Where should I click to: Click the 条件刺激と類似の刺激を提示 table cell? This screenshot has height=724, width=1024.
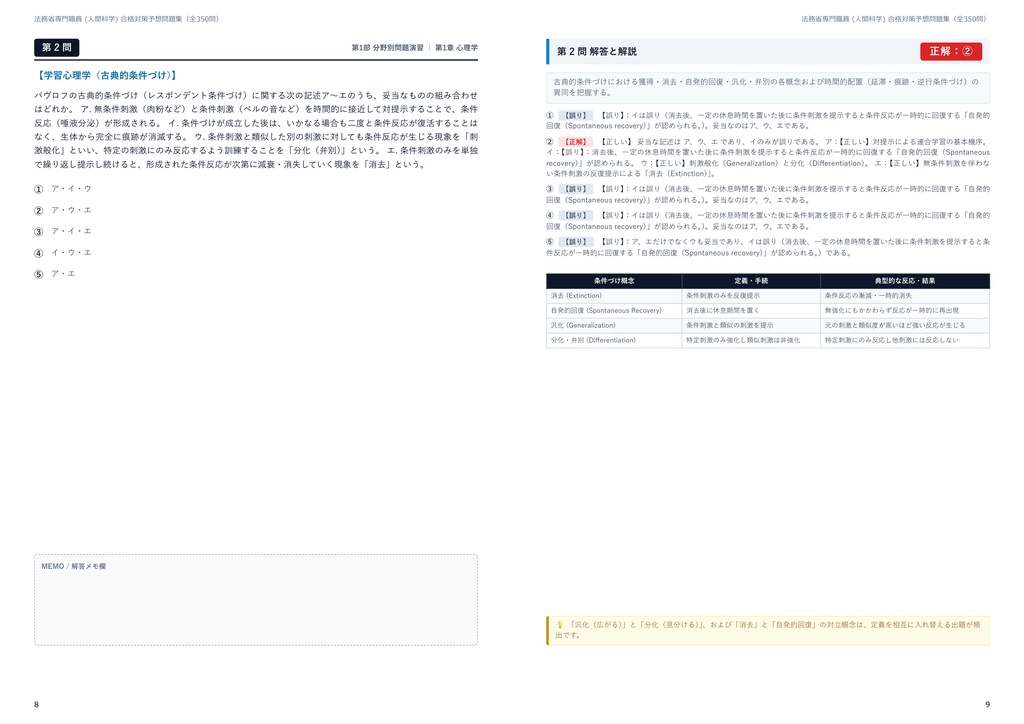tap(751, 325)
